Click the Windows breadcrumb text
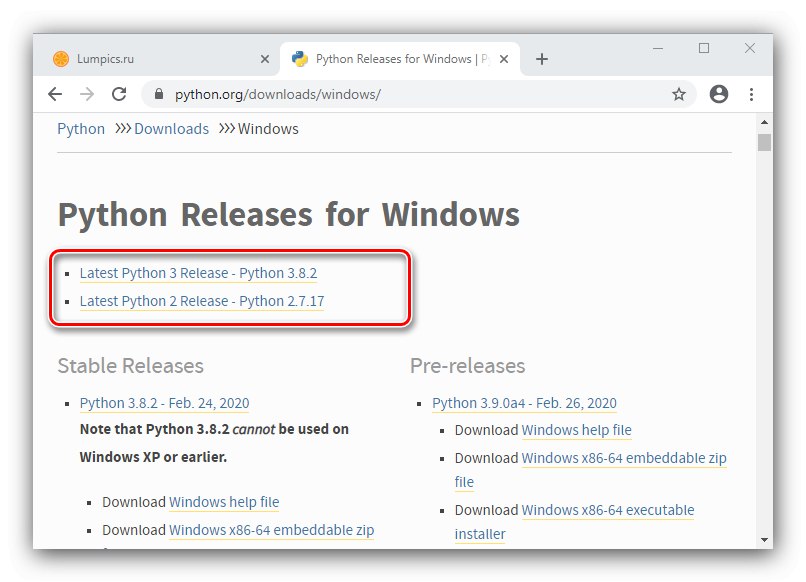 268,129
